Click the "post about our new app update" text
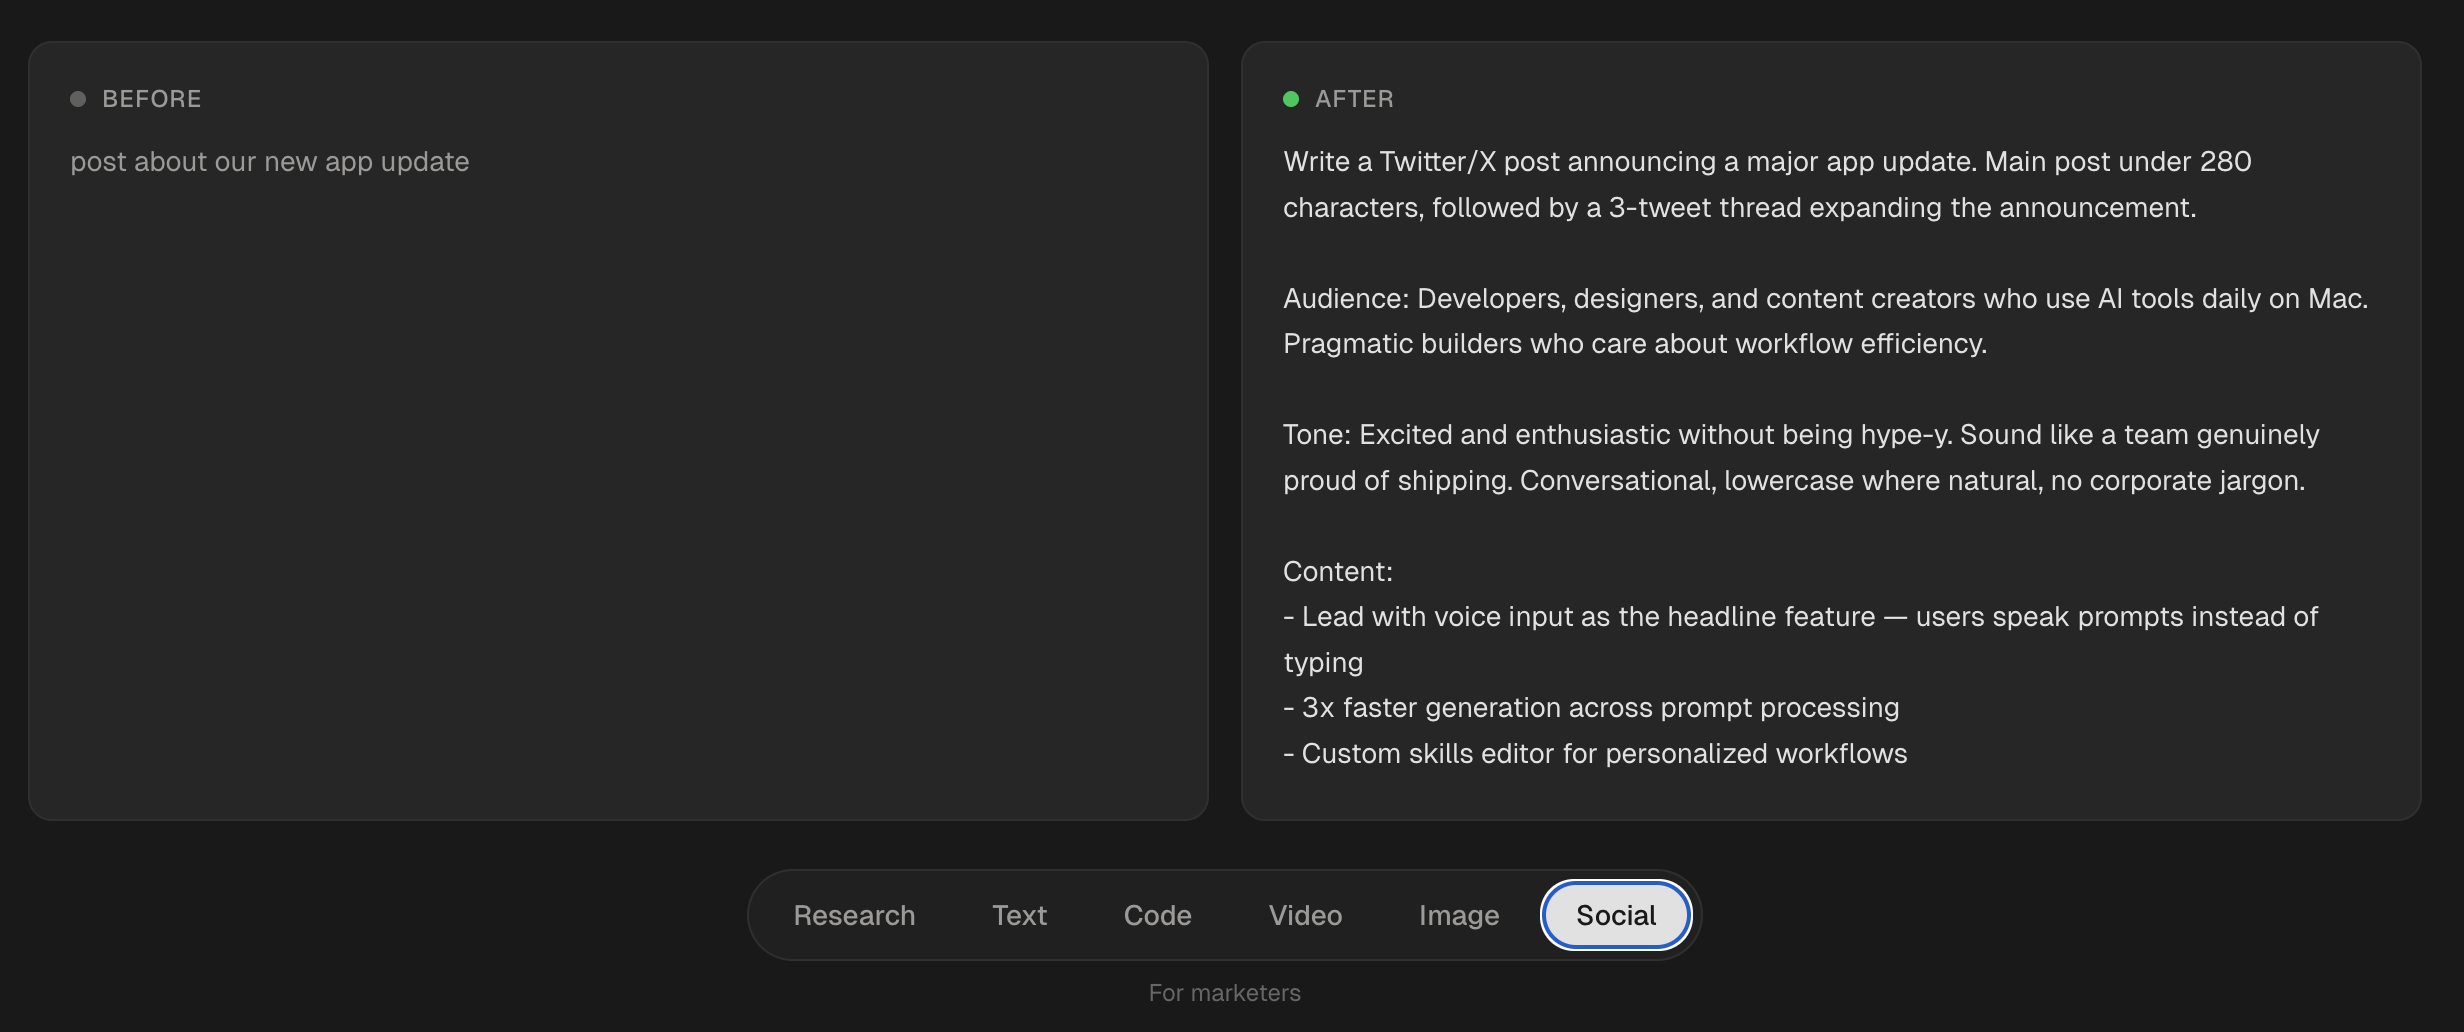 269,162
